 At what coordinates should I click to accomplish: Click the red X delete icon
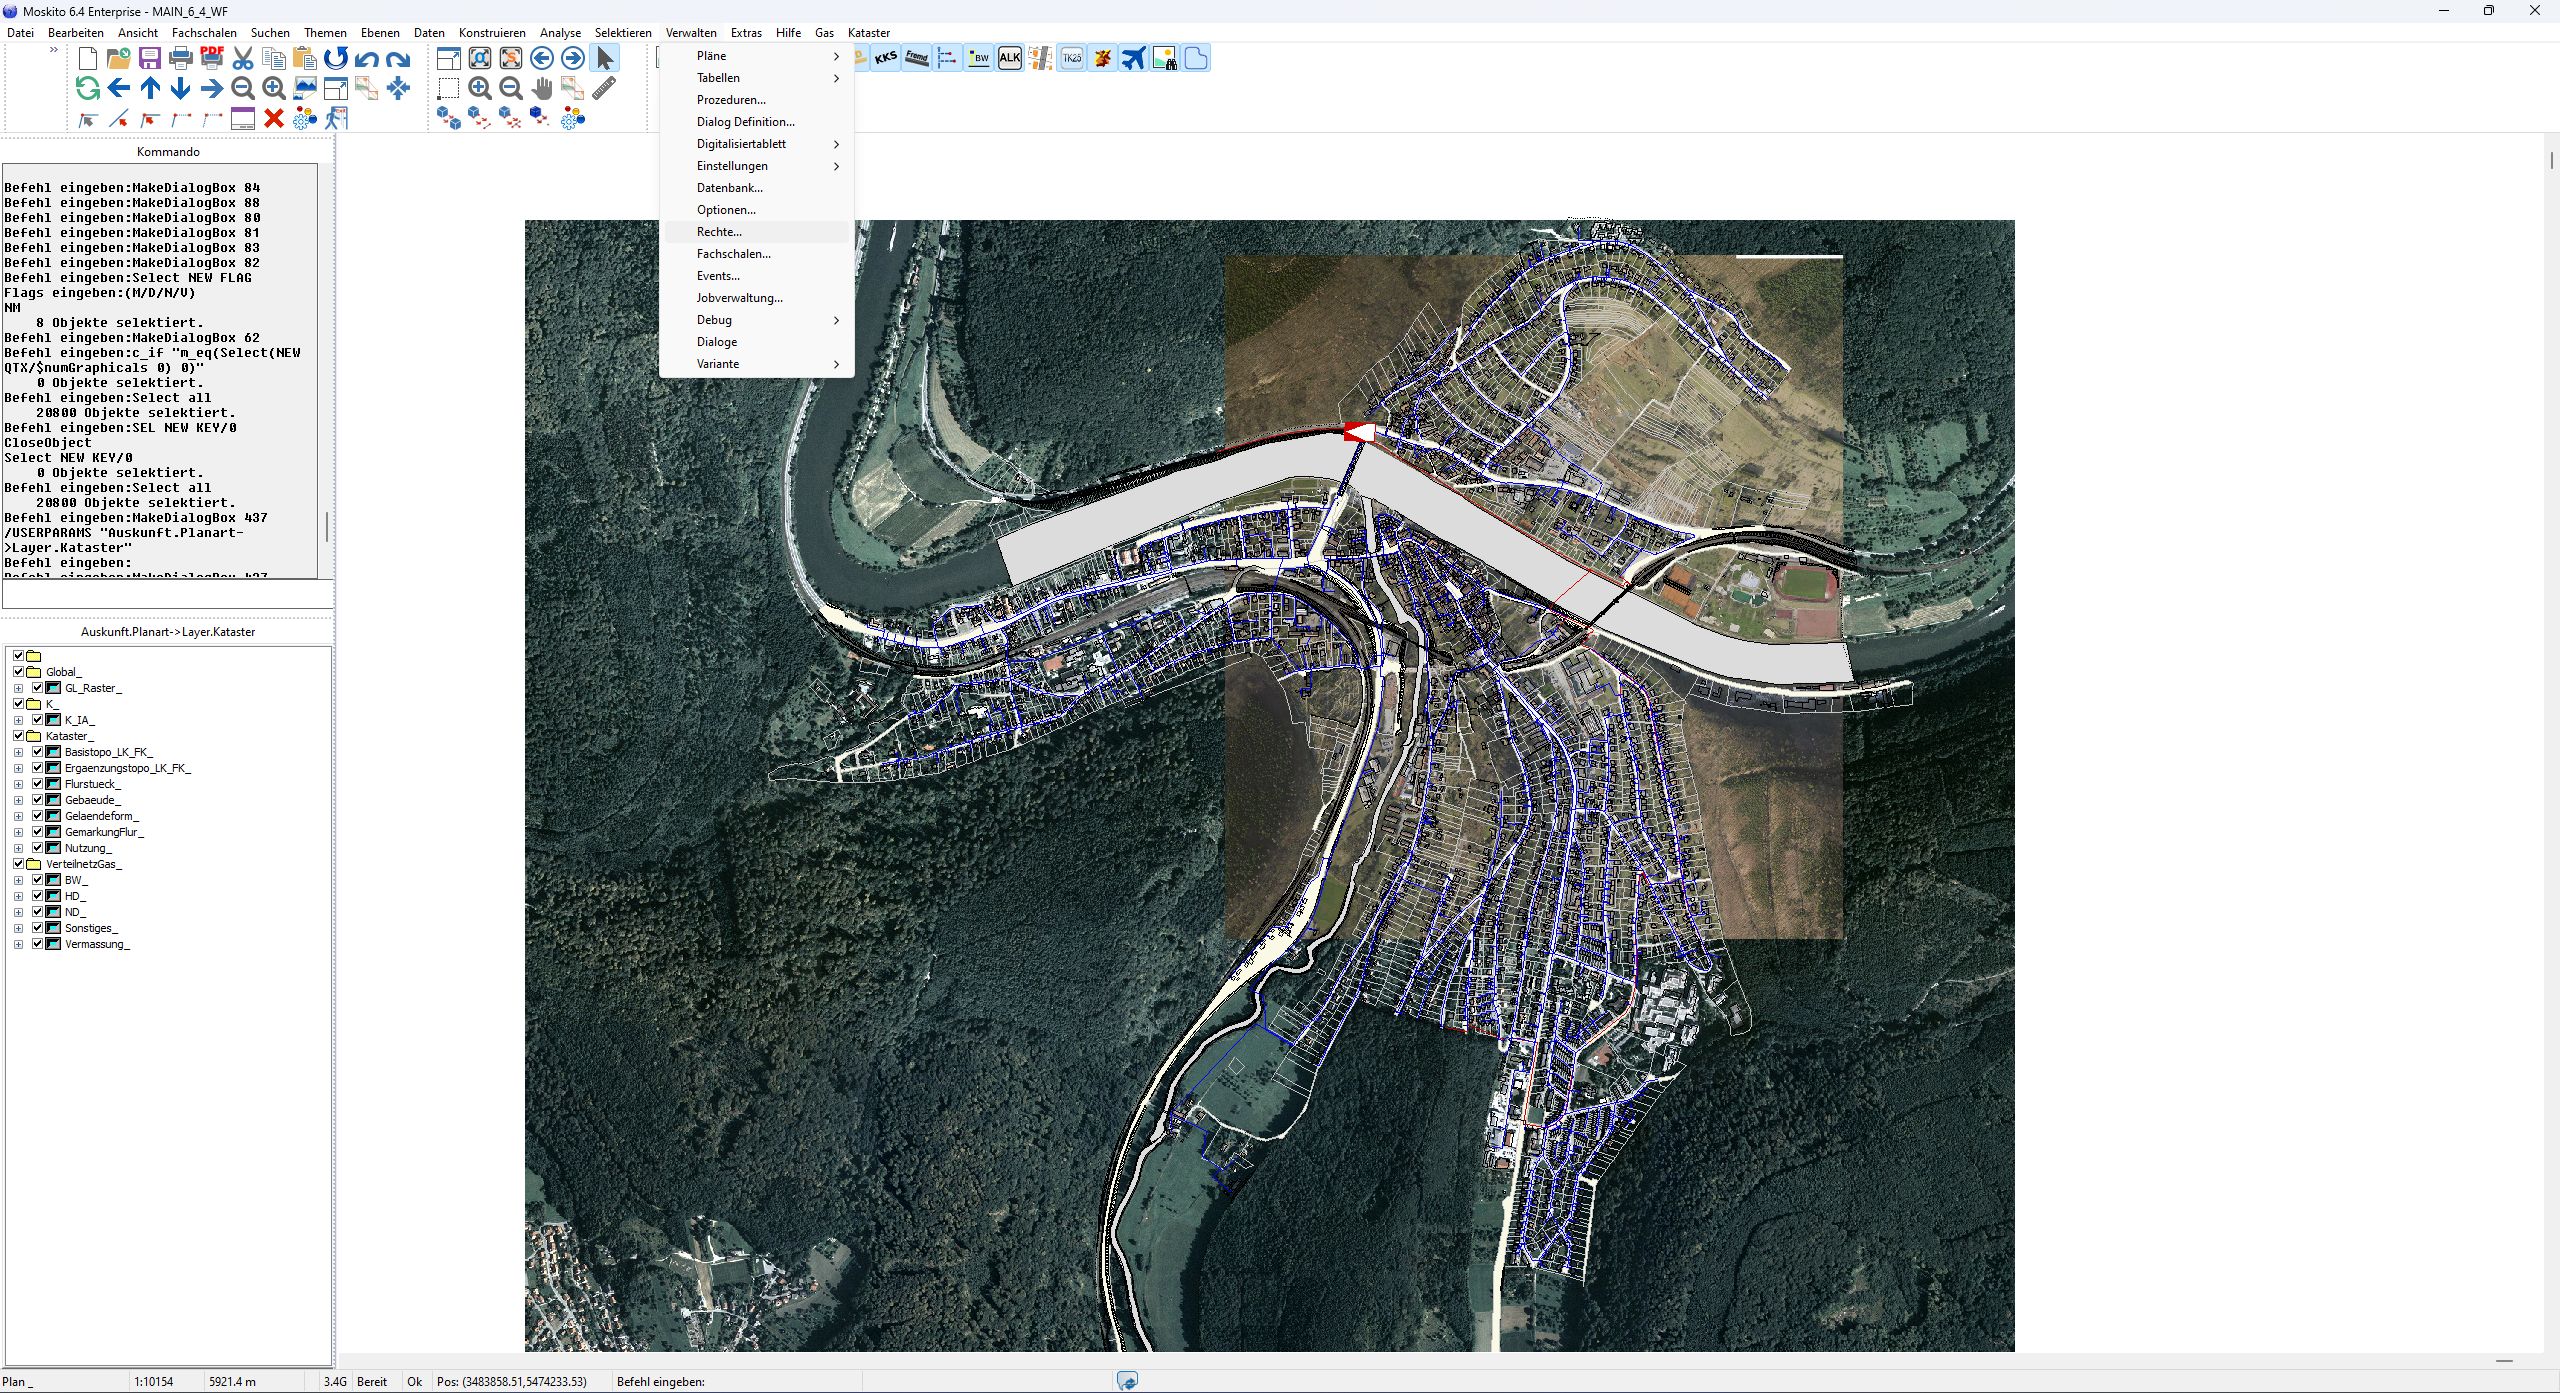click(274, 119)
